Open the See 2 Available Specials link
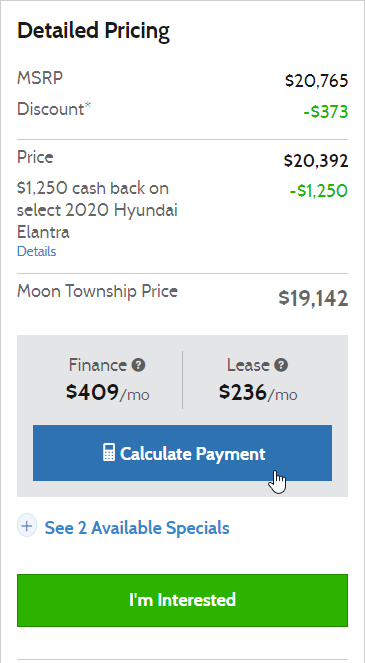 coord(137,528)
